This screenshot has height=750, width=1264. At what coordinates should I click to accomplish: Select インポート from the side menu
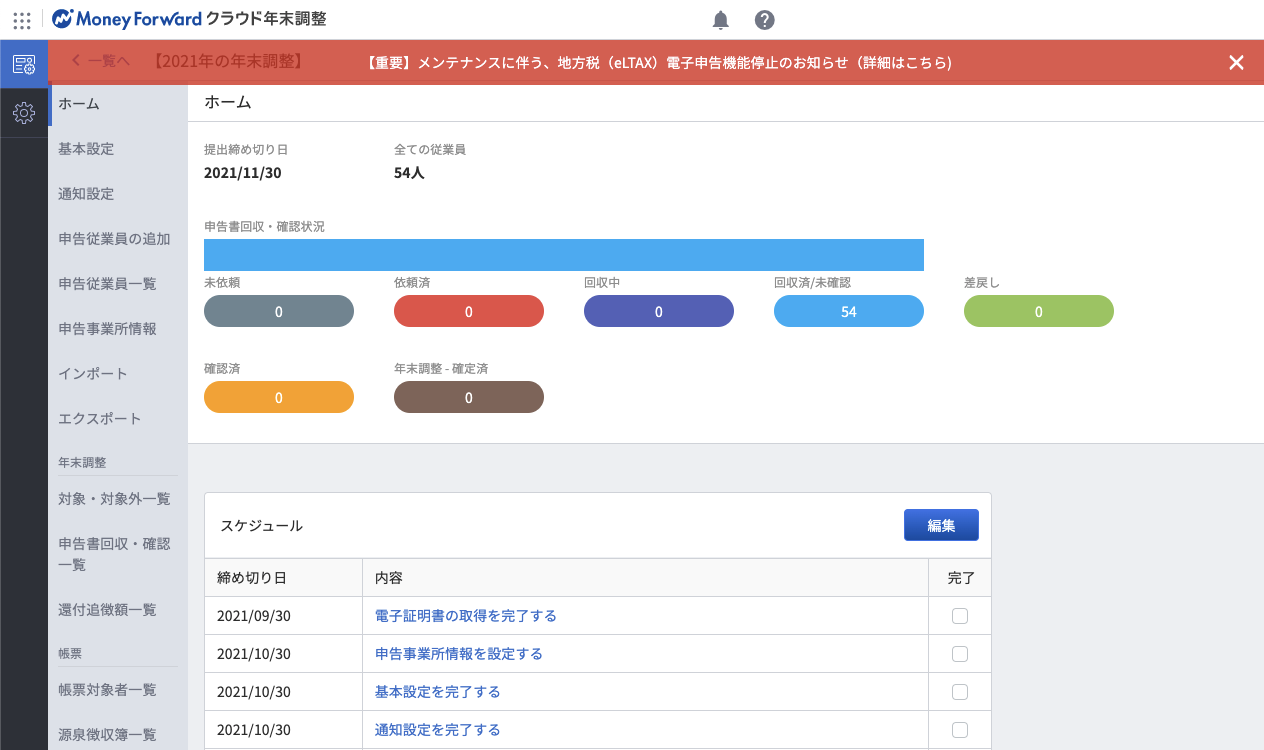point(93,374)
